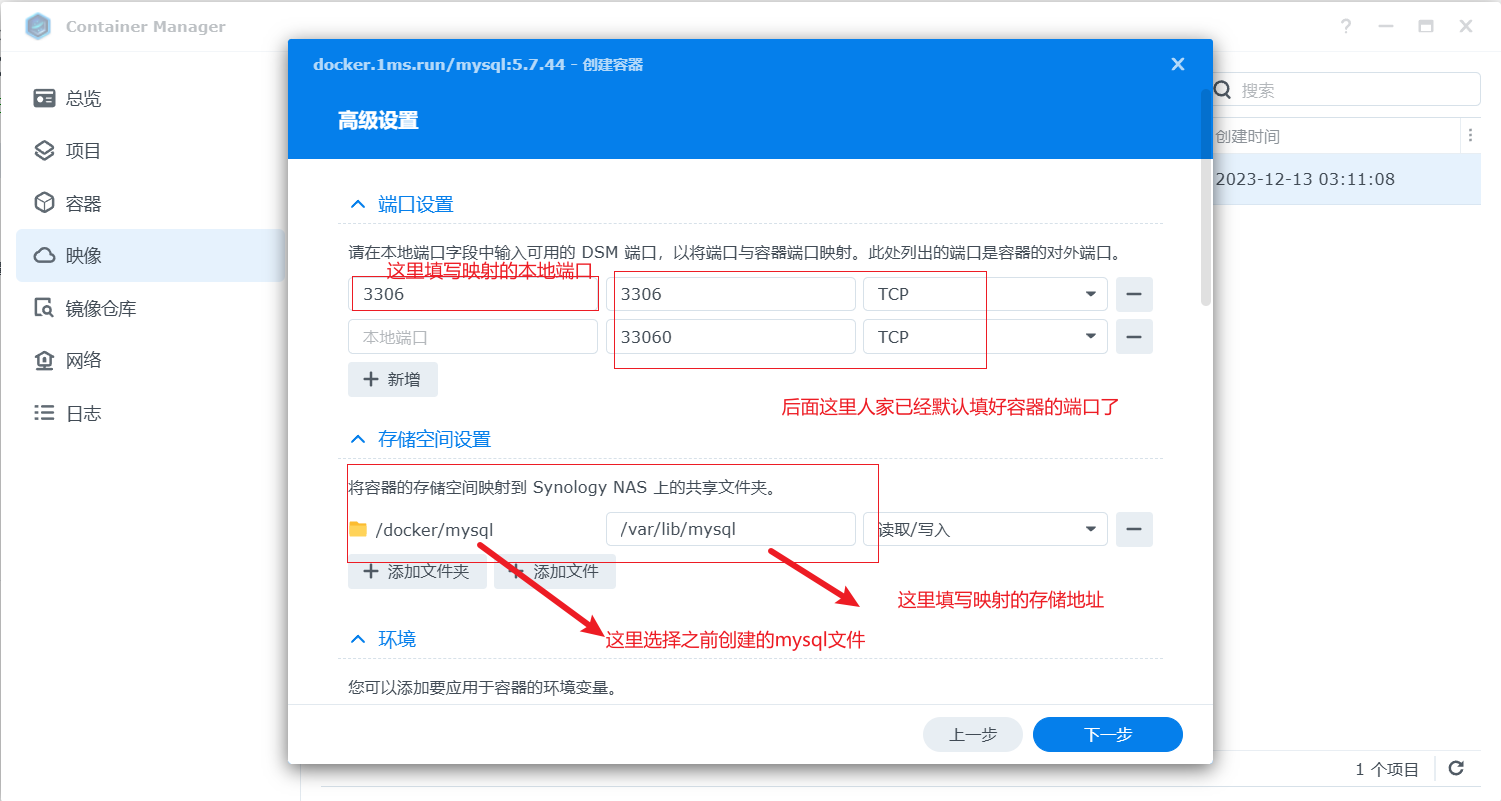Click the 创建时间 column header
Viewport: 1501px width, 801px height.
(x=1247, y=136)
